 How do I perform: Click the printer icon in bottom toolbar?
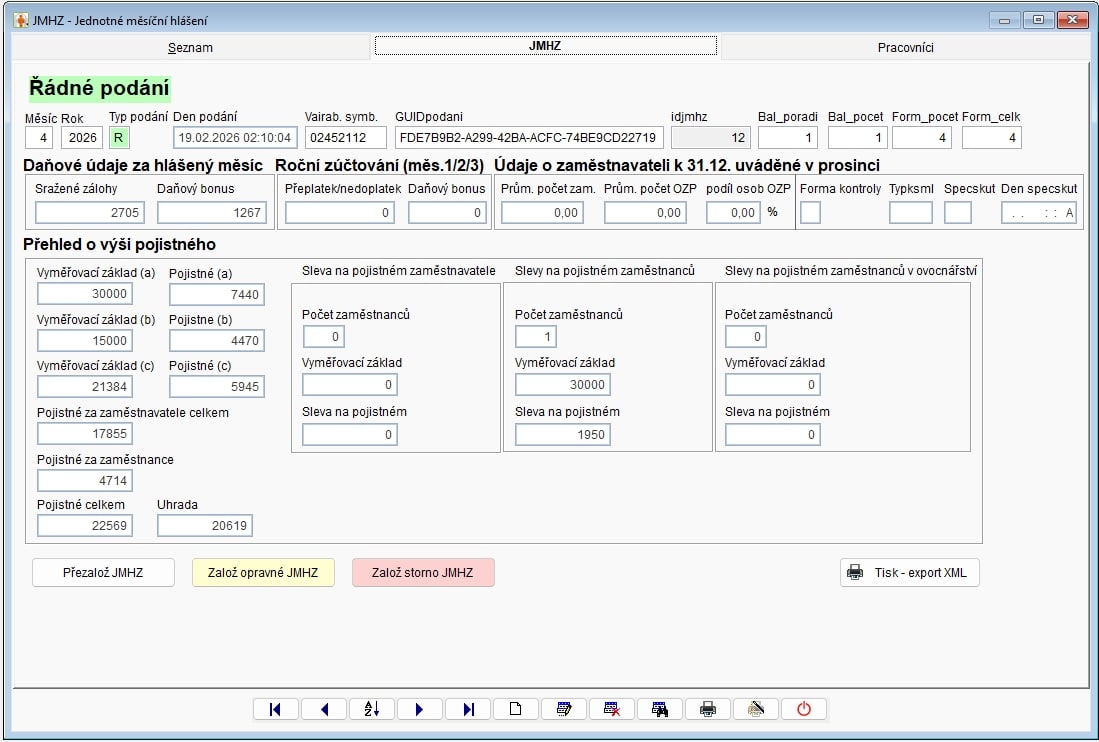(x=708, y=709)
